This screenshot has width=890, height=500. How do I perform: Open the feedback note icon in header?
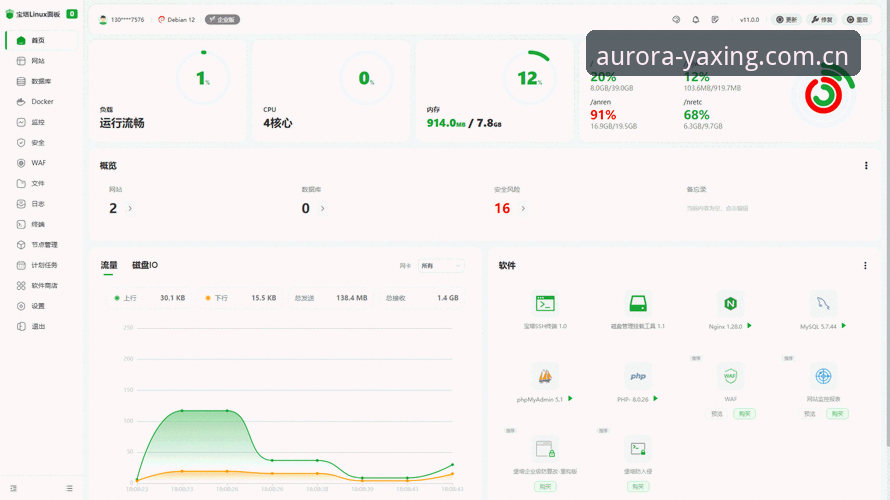715,19
